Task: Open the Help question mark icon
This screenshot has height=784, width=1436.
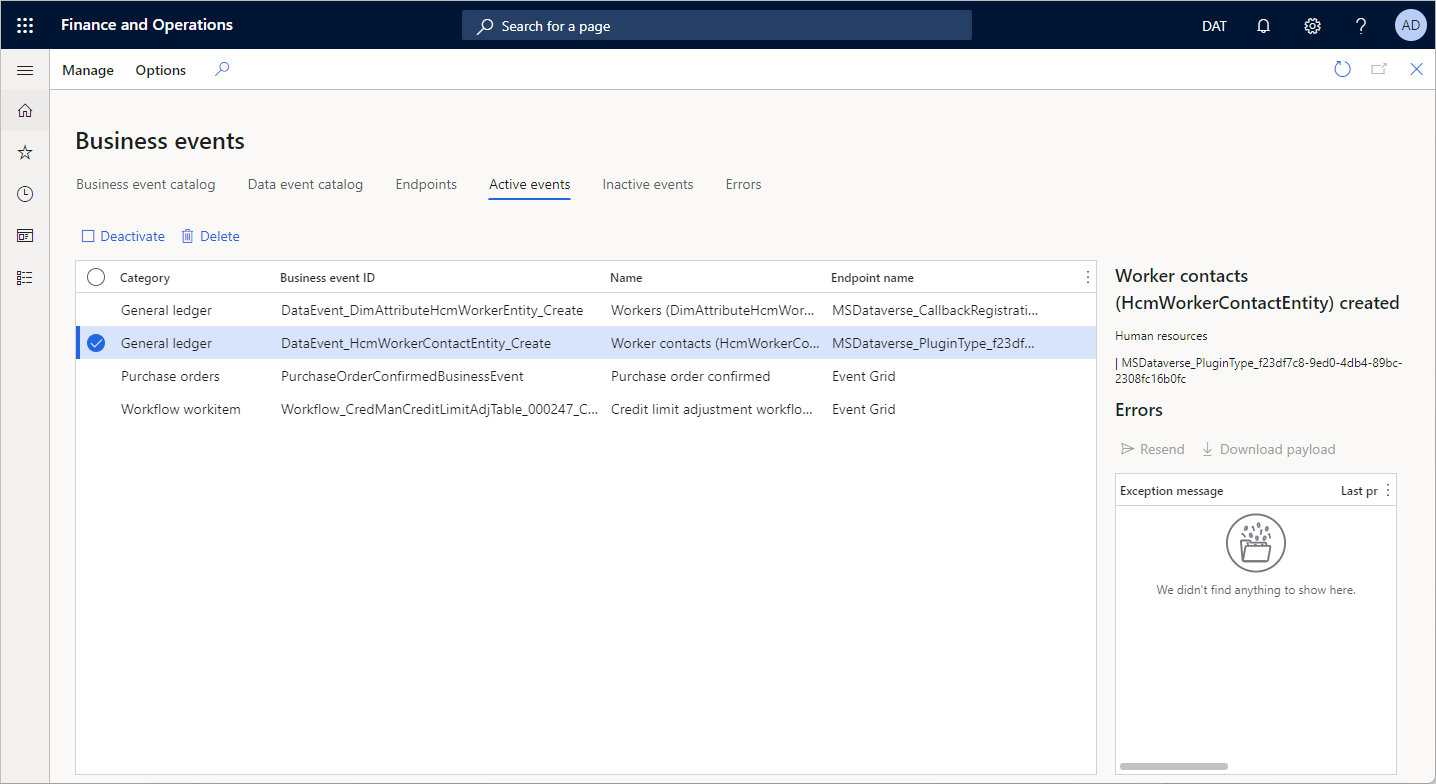Action: 1361,25
